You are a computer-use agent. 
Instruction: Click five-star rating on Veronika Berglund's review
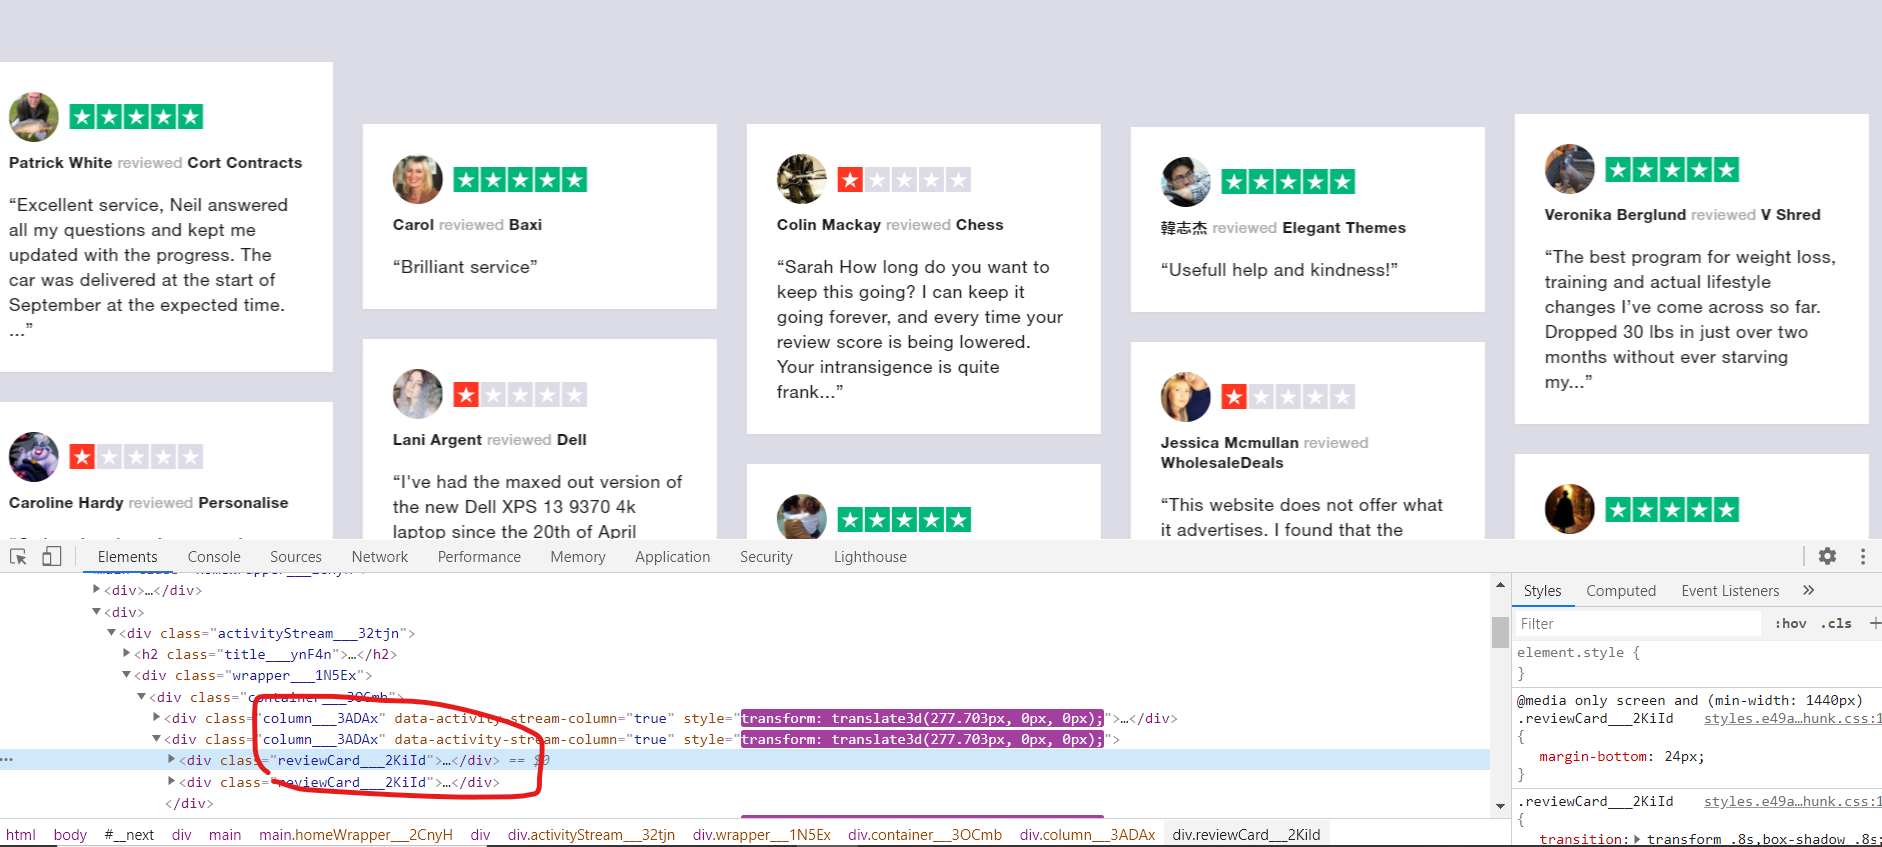[1672, 170]
